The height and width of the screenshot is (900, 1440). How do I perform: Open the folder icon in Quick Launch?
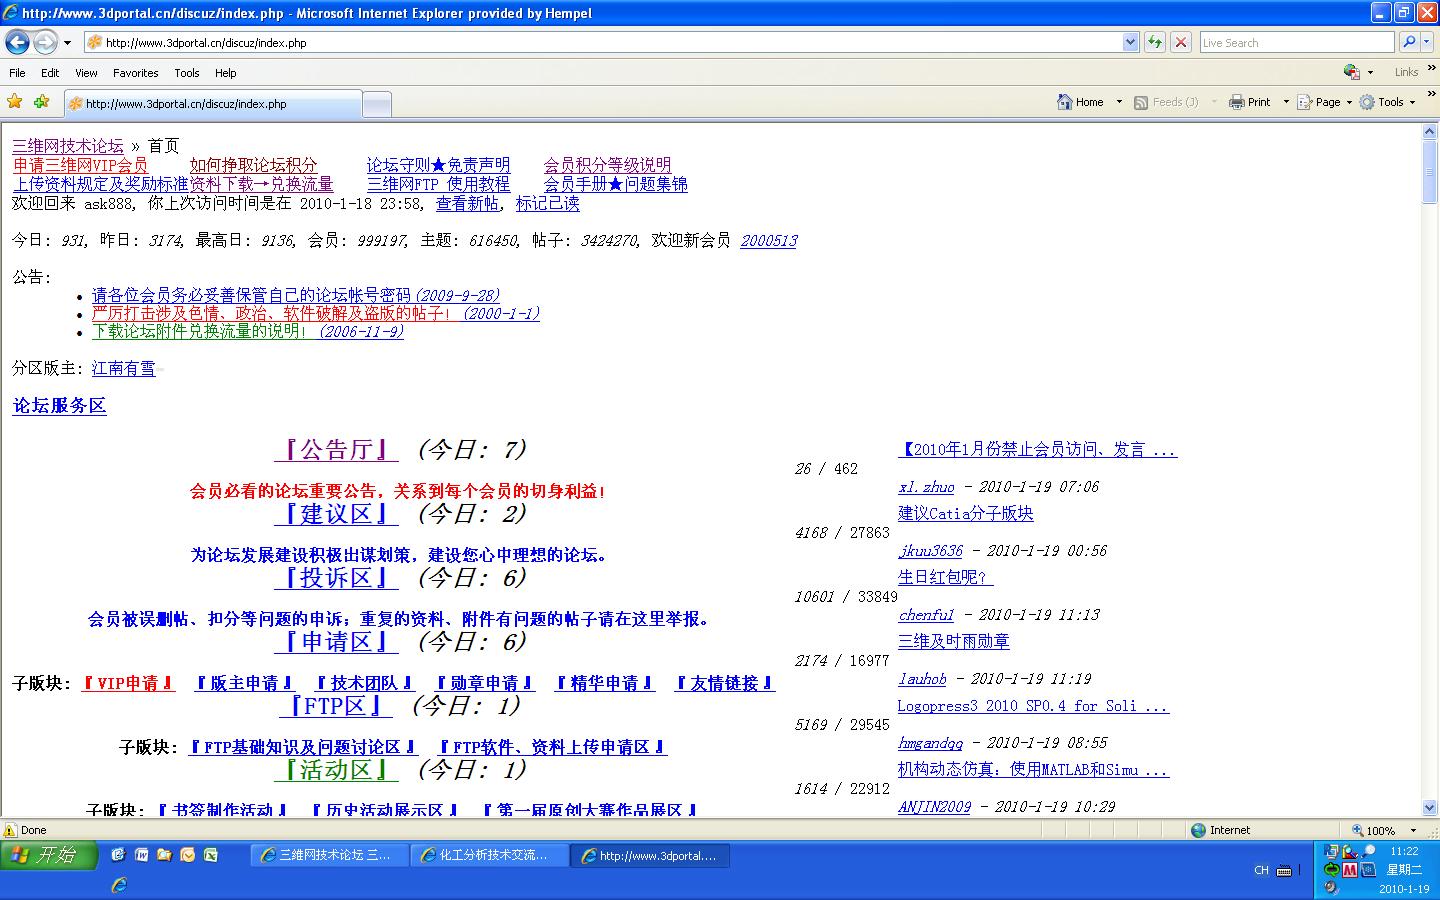[x=165, y=855]
